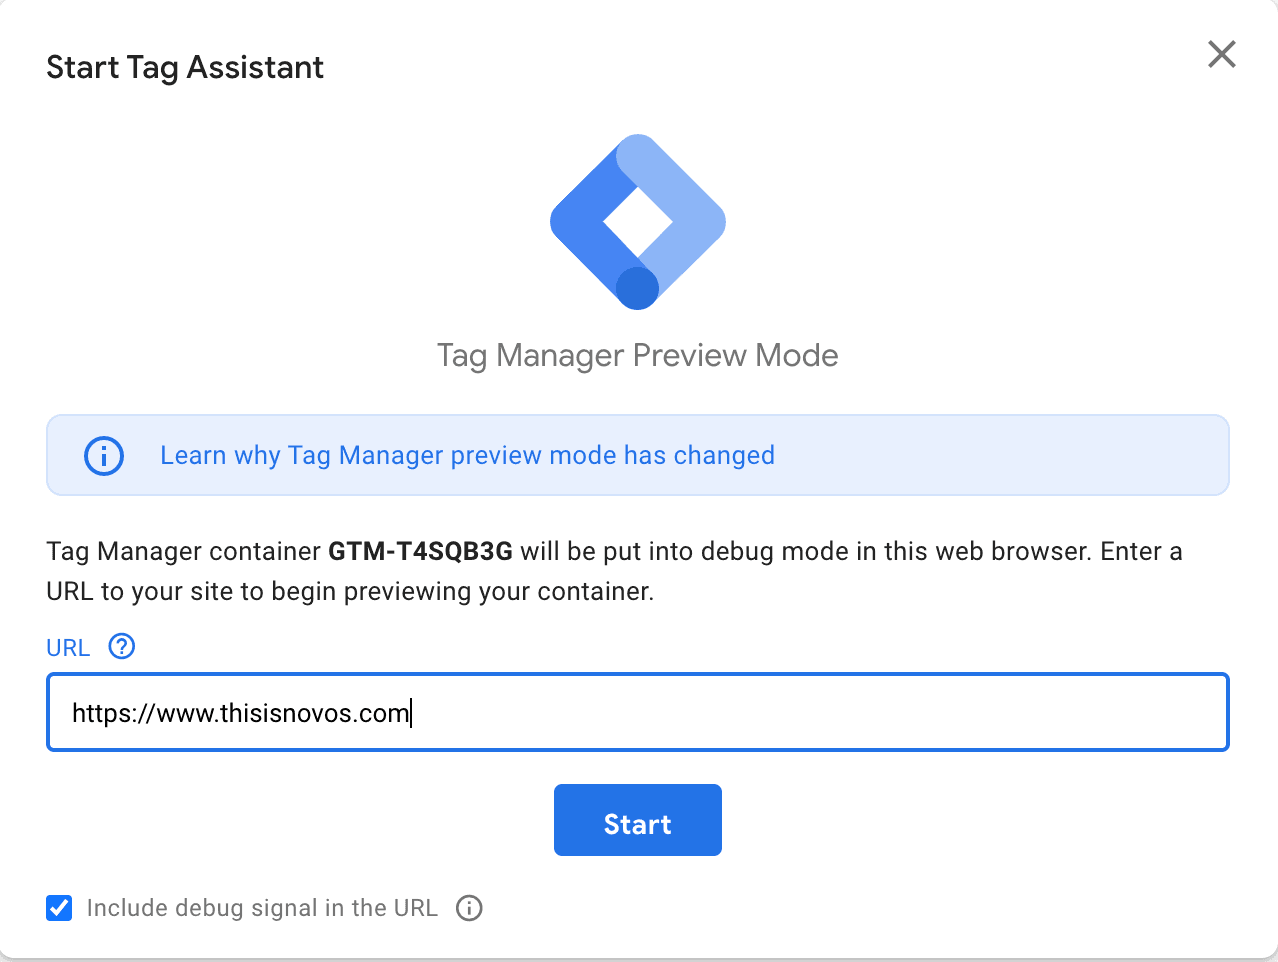1278x962 pixels.
Task: Click the info icon in the blue banner
Action: [104, 456]
